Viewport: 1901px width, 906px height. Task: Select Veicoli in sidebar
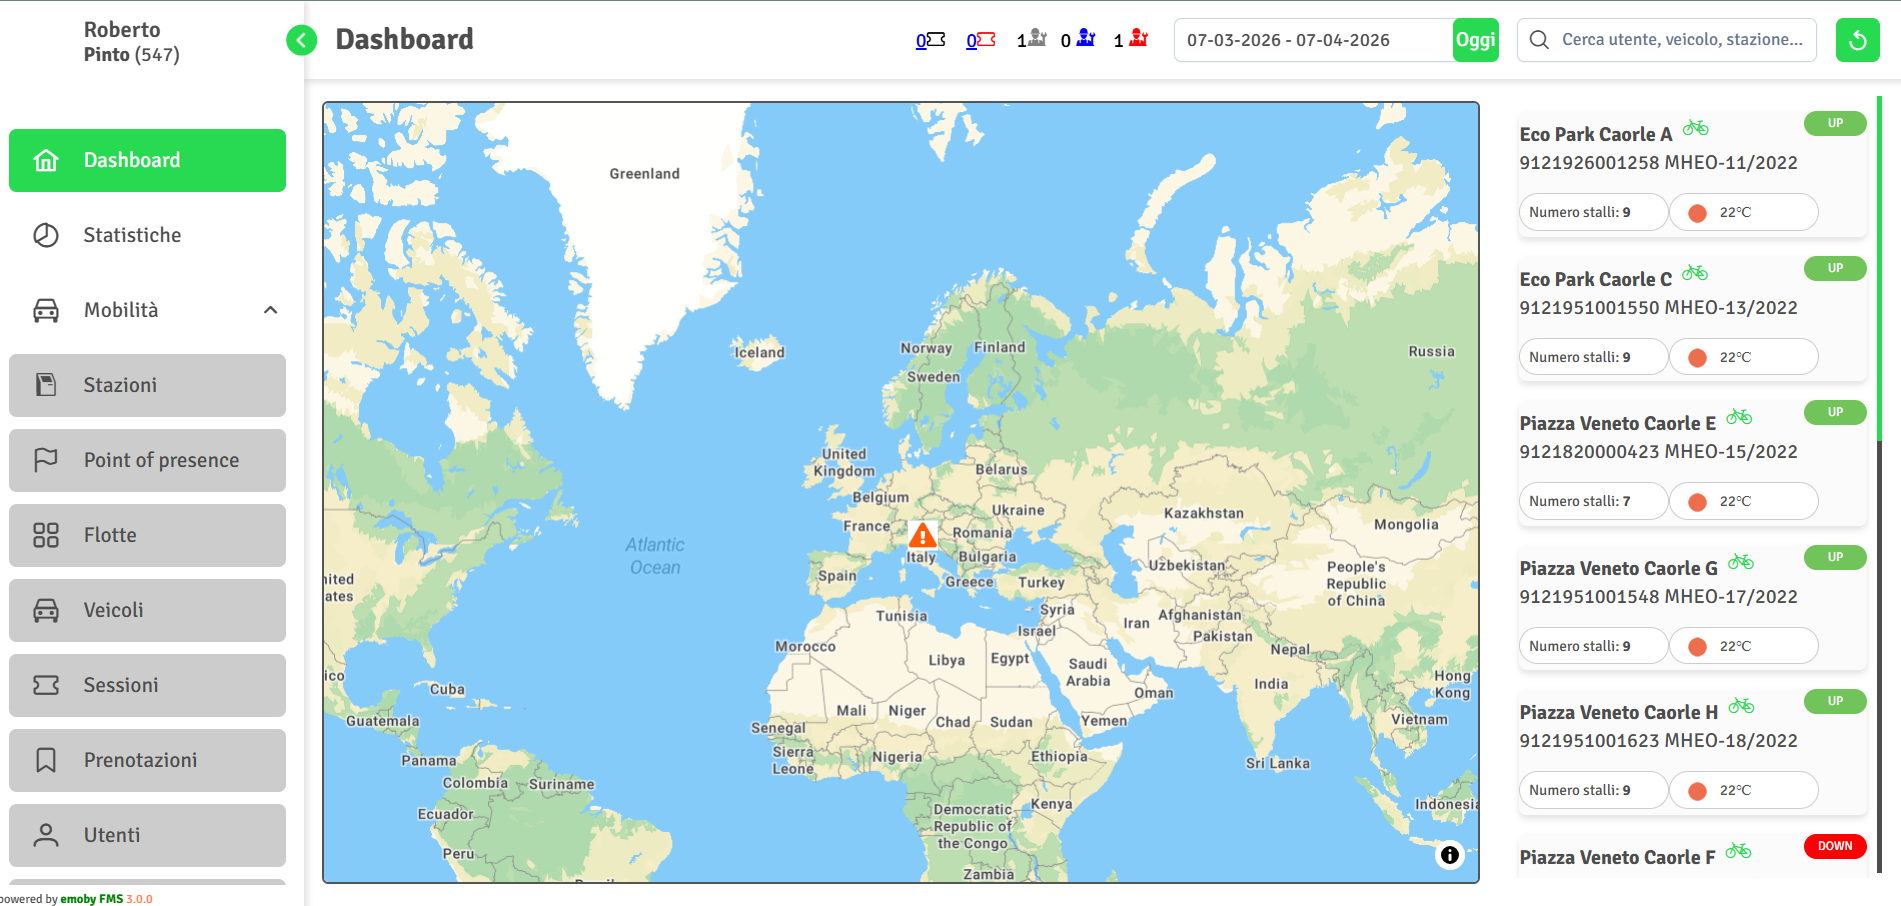pyautogui.click(x=147, y=610)
